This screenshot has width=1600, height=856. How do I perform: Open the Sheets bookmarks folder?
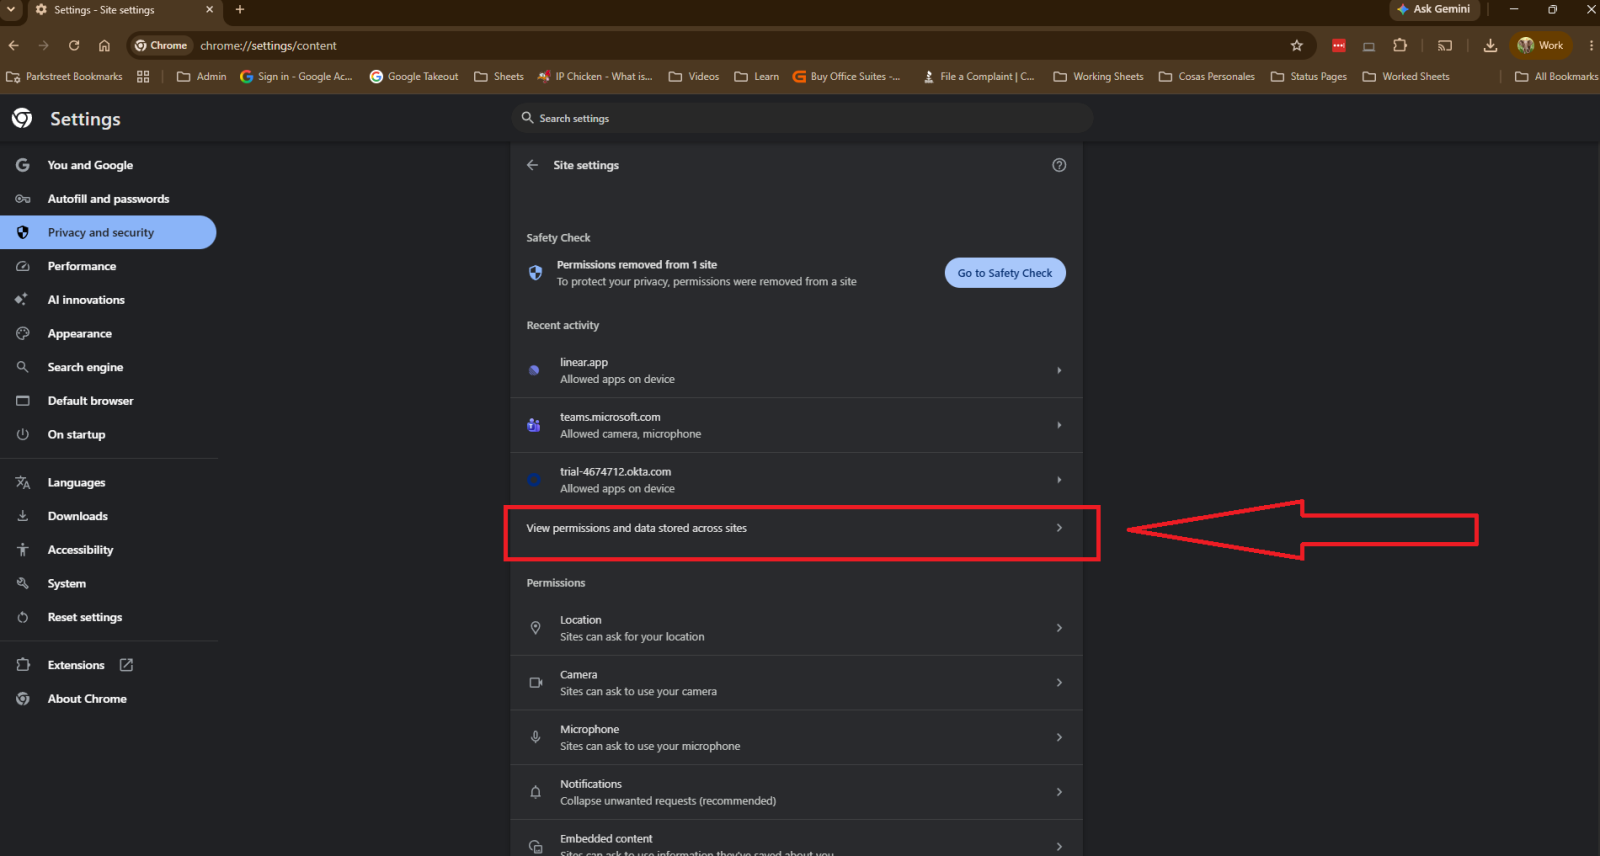point(499,76)
